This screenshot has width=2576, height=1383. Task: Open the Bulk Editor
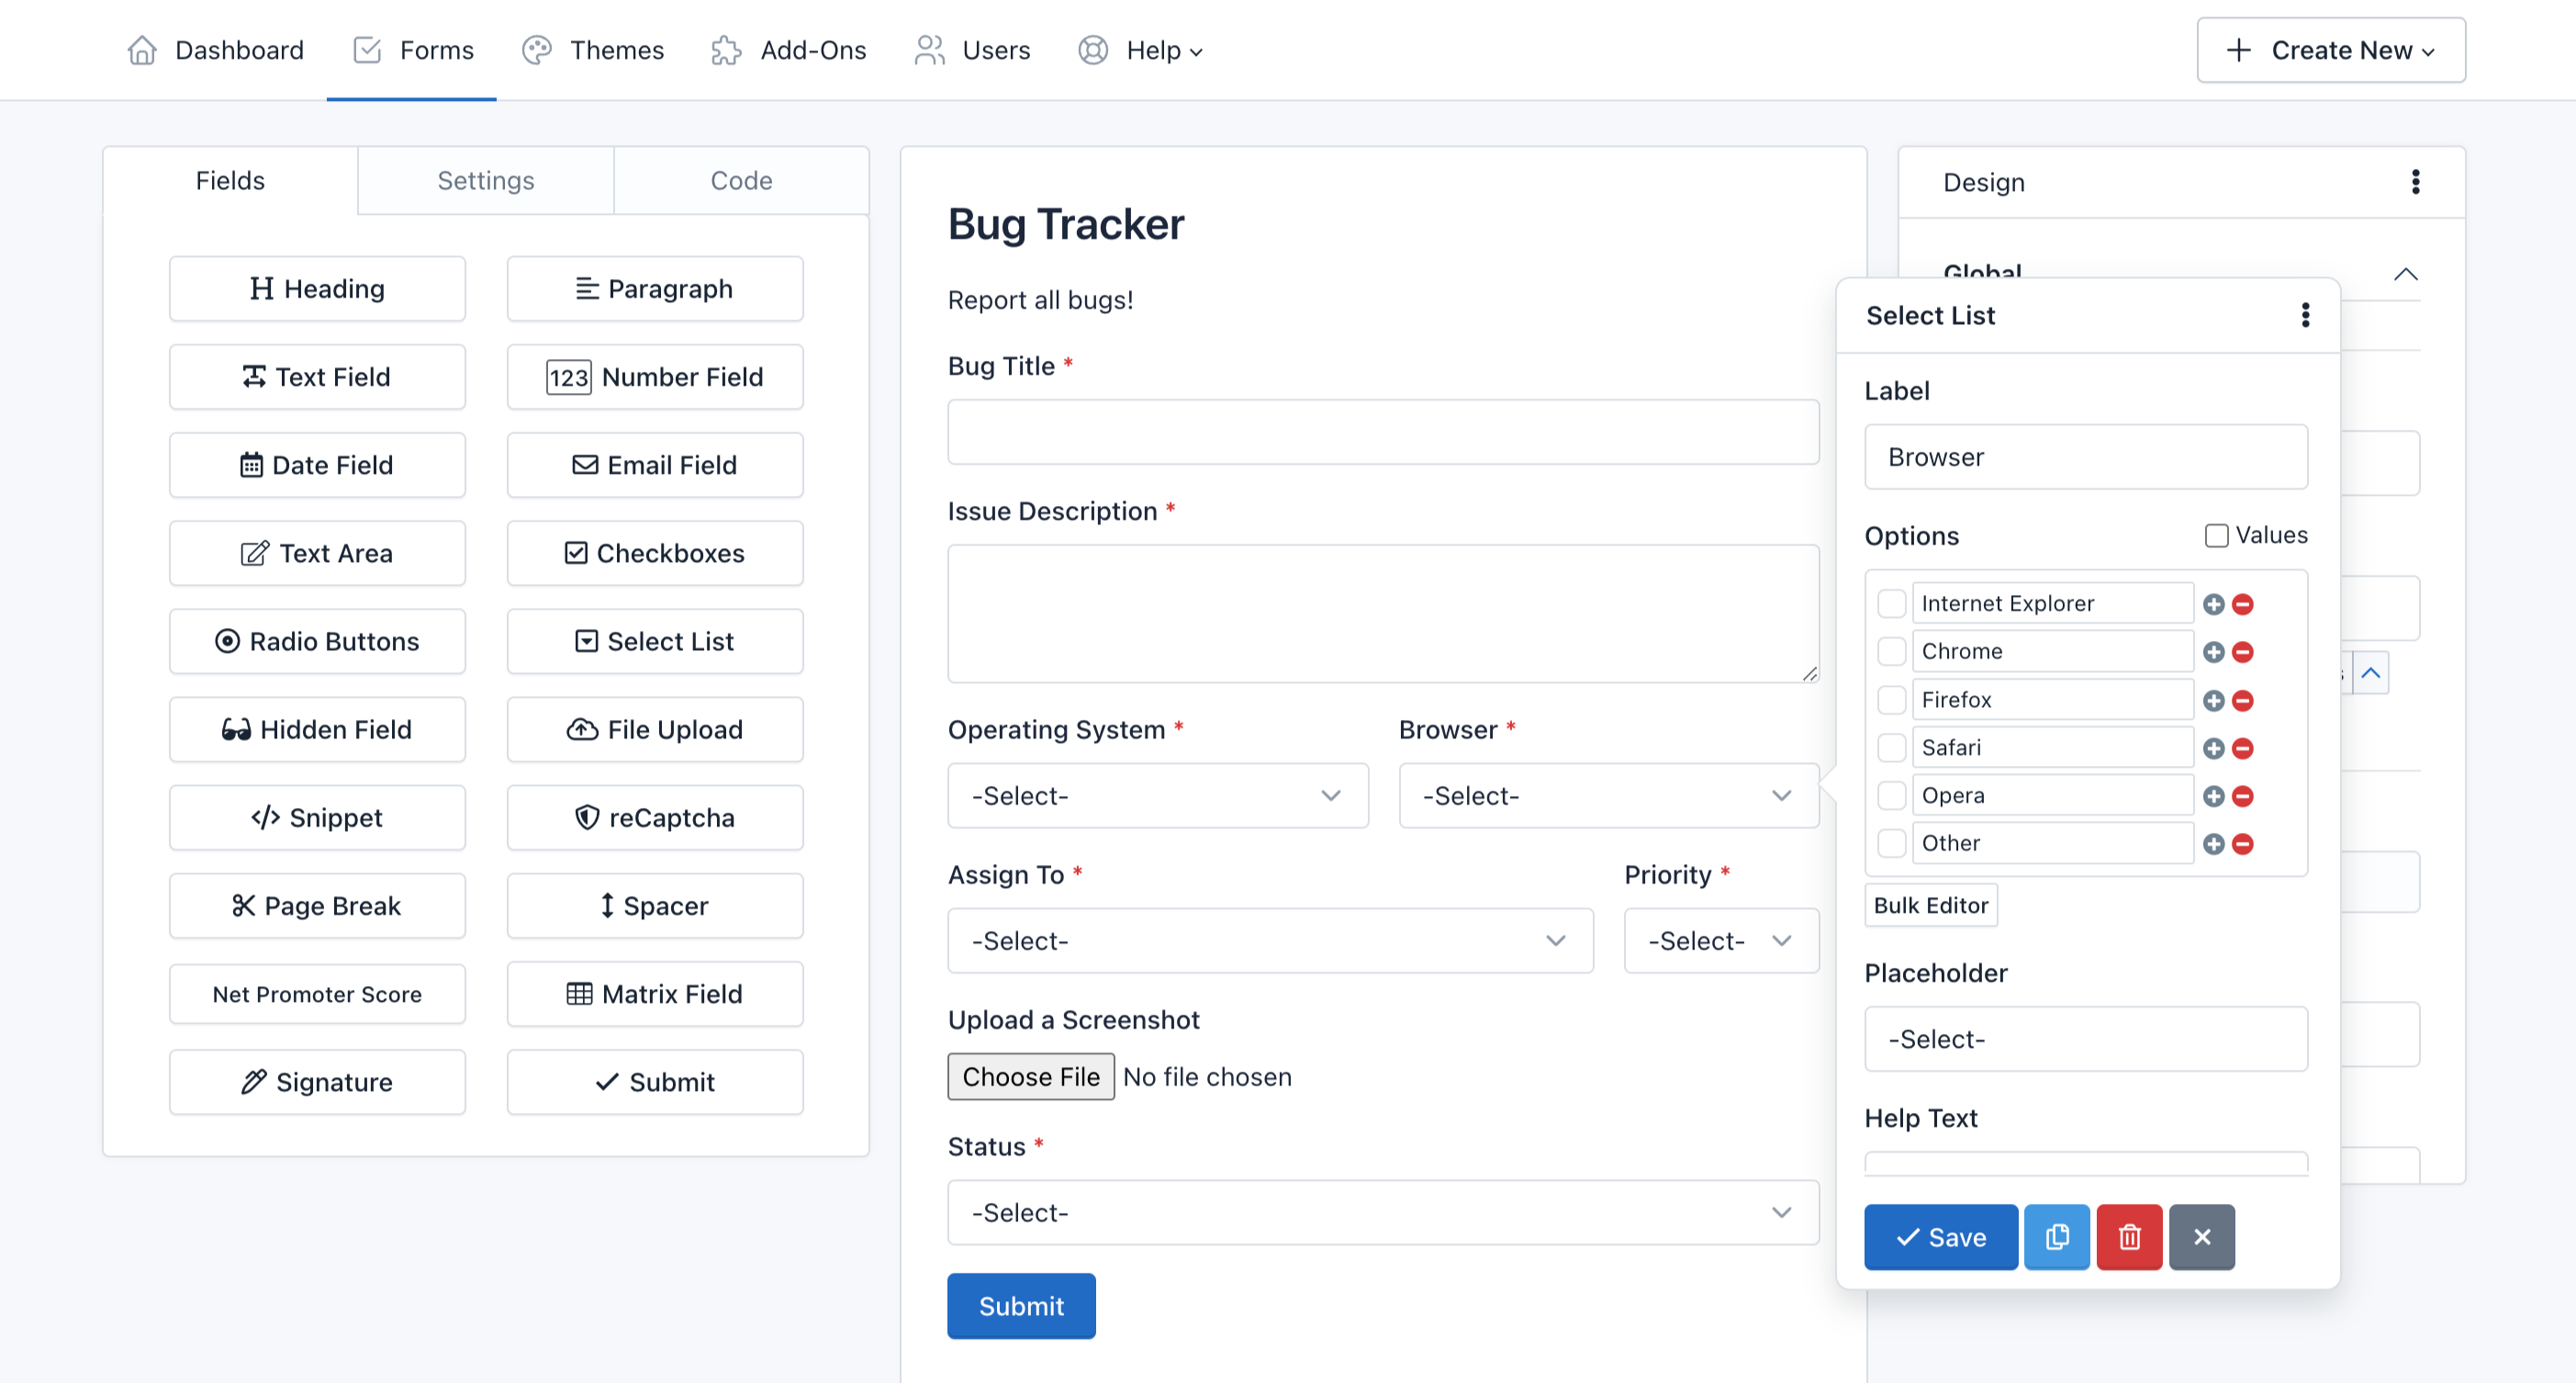[x=1931, y=906]
